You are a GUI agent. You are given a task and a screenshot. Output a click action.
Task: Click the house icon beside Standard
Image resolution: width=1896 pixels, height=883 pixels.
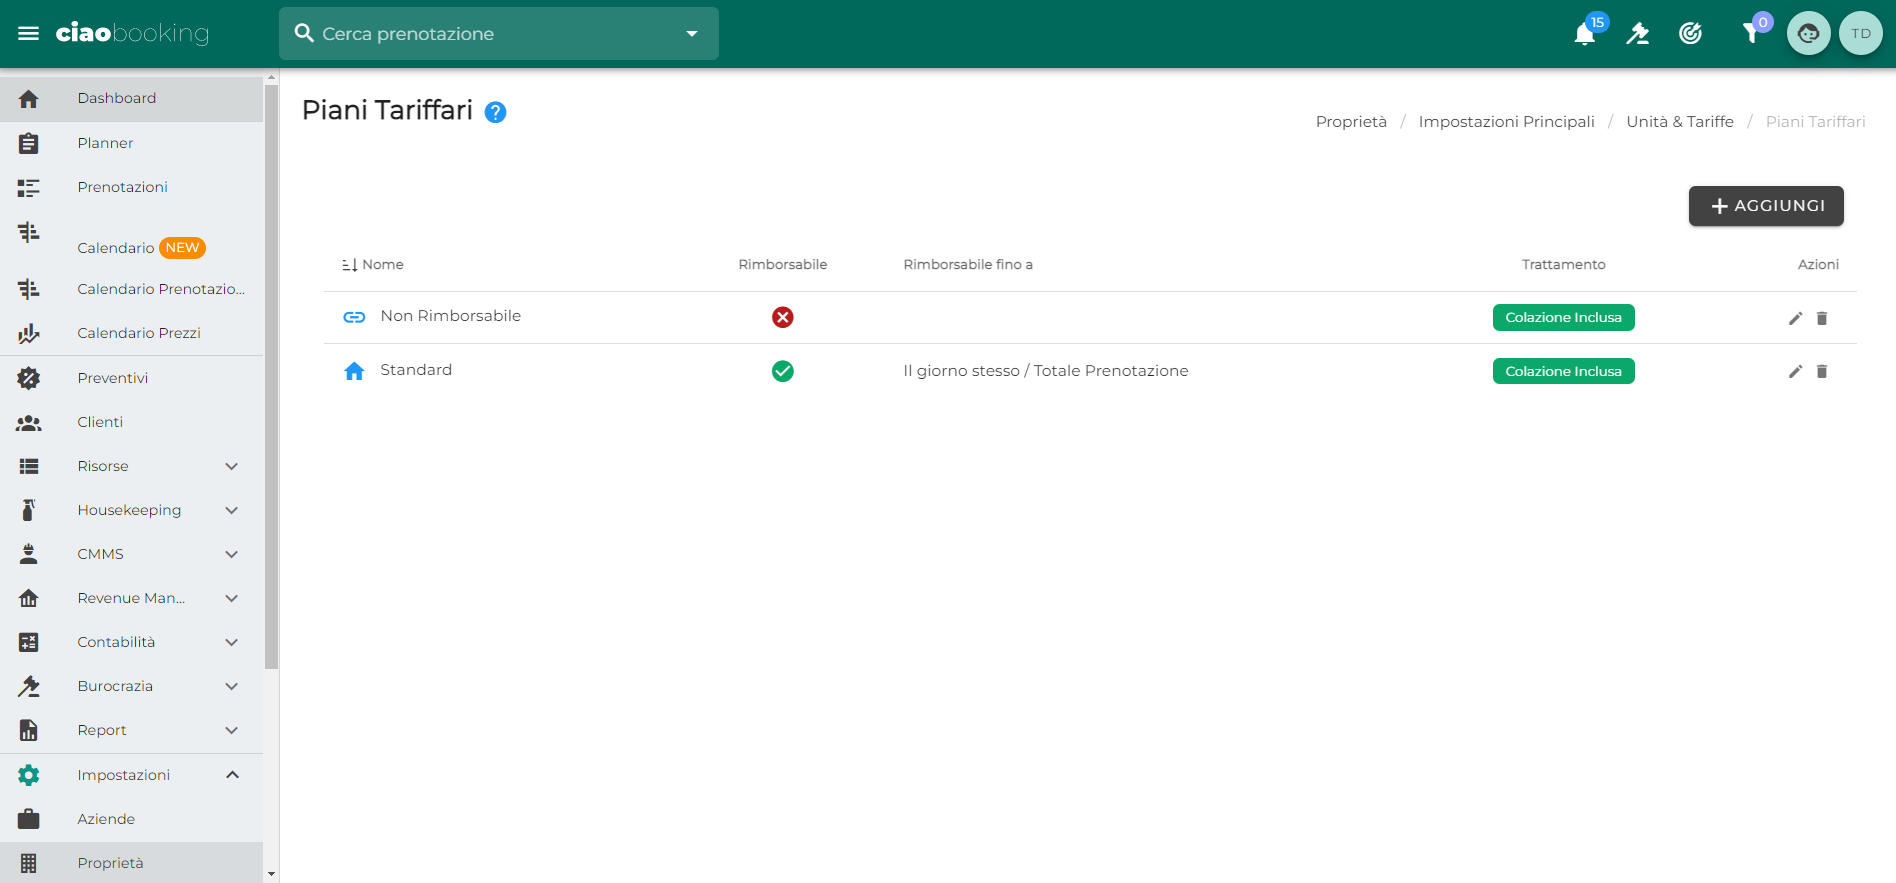[354, 371]
